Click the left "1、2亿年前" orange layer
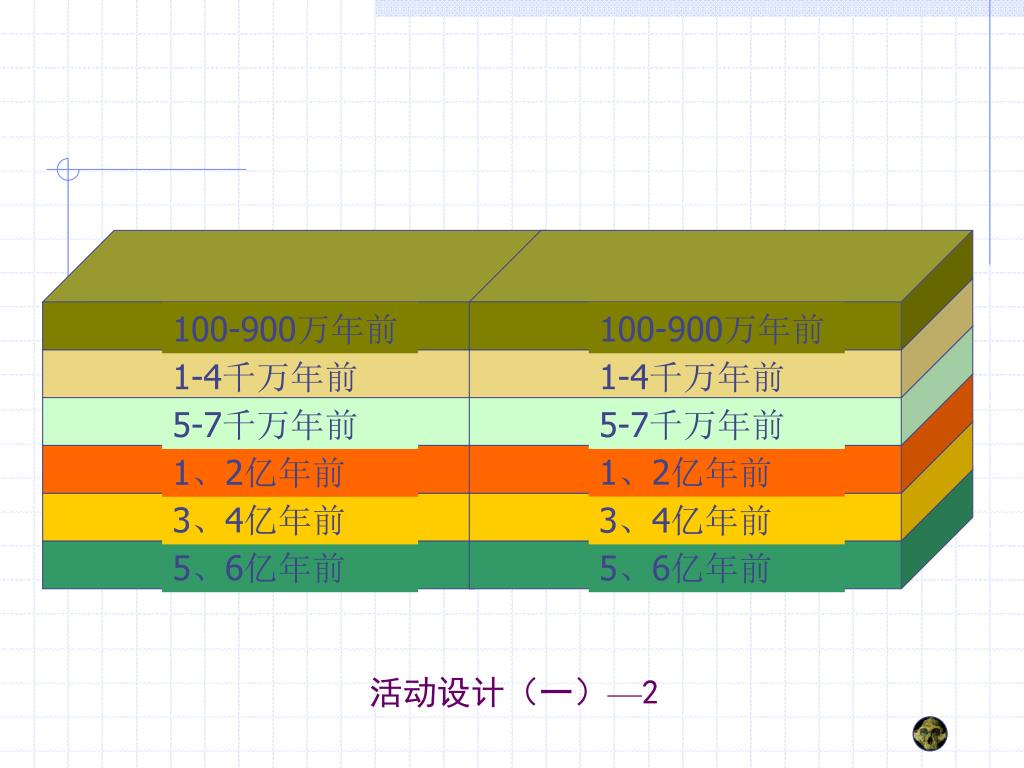The width and height of the screenshot is (1024, 768). tap(256, 470)
